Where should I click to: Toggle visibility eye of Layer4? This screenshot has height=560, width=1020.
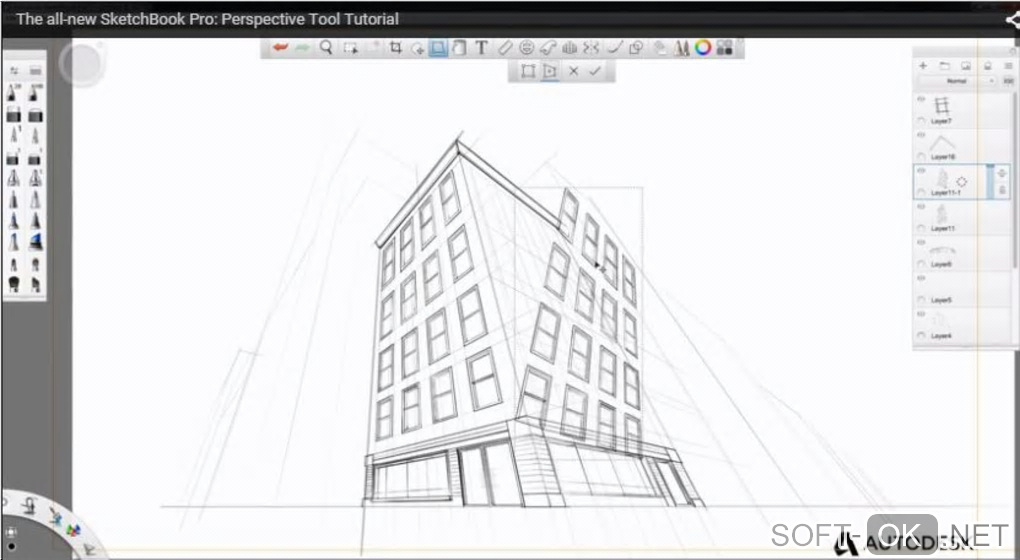[x=921, y=313]
